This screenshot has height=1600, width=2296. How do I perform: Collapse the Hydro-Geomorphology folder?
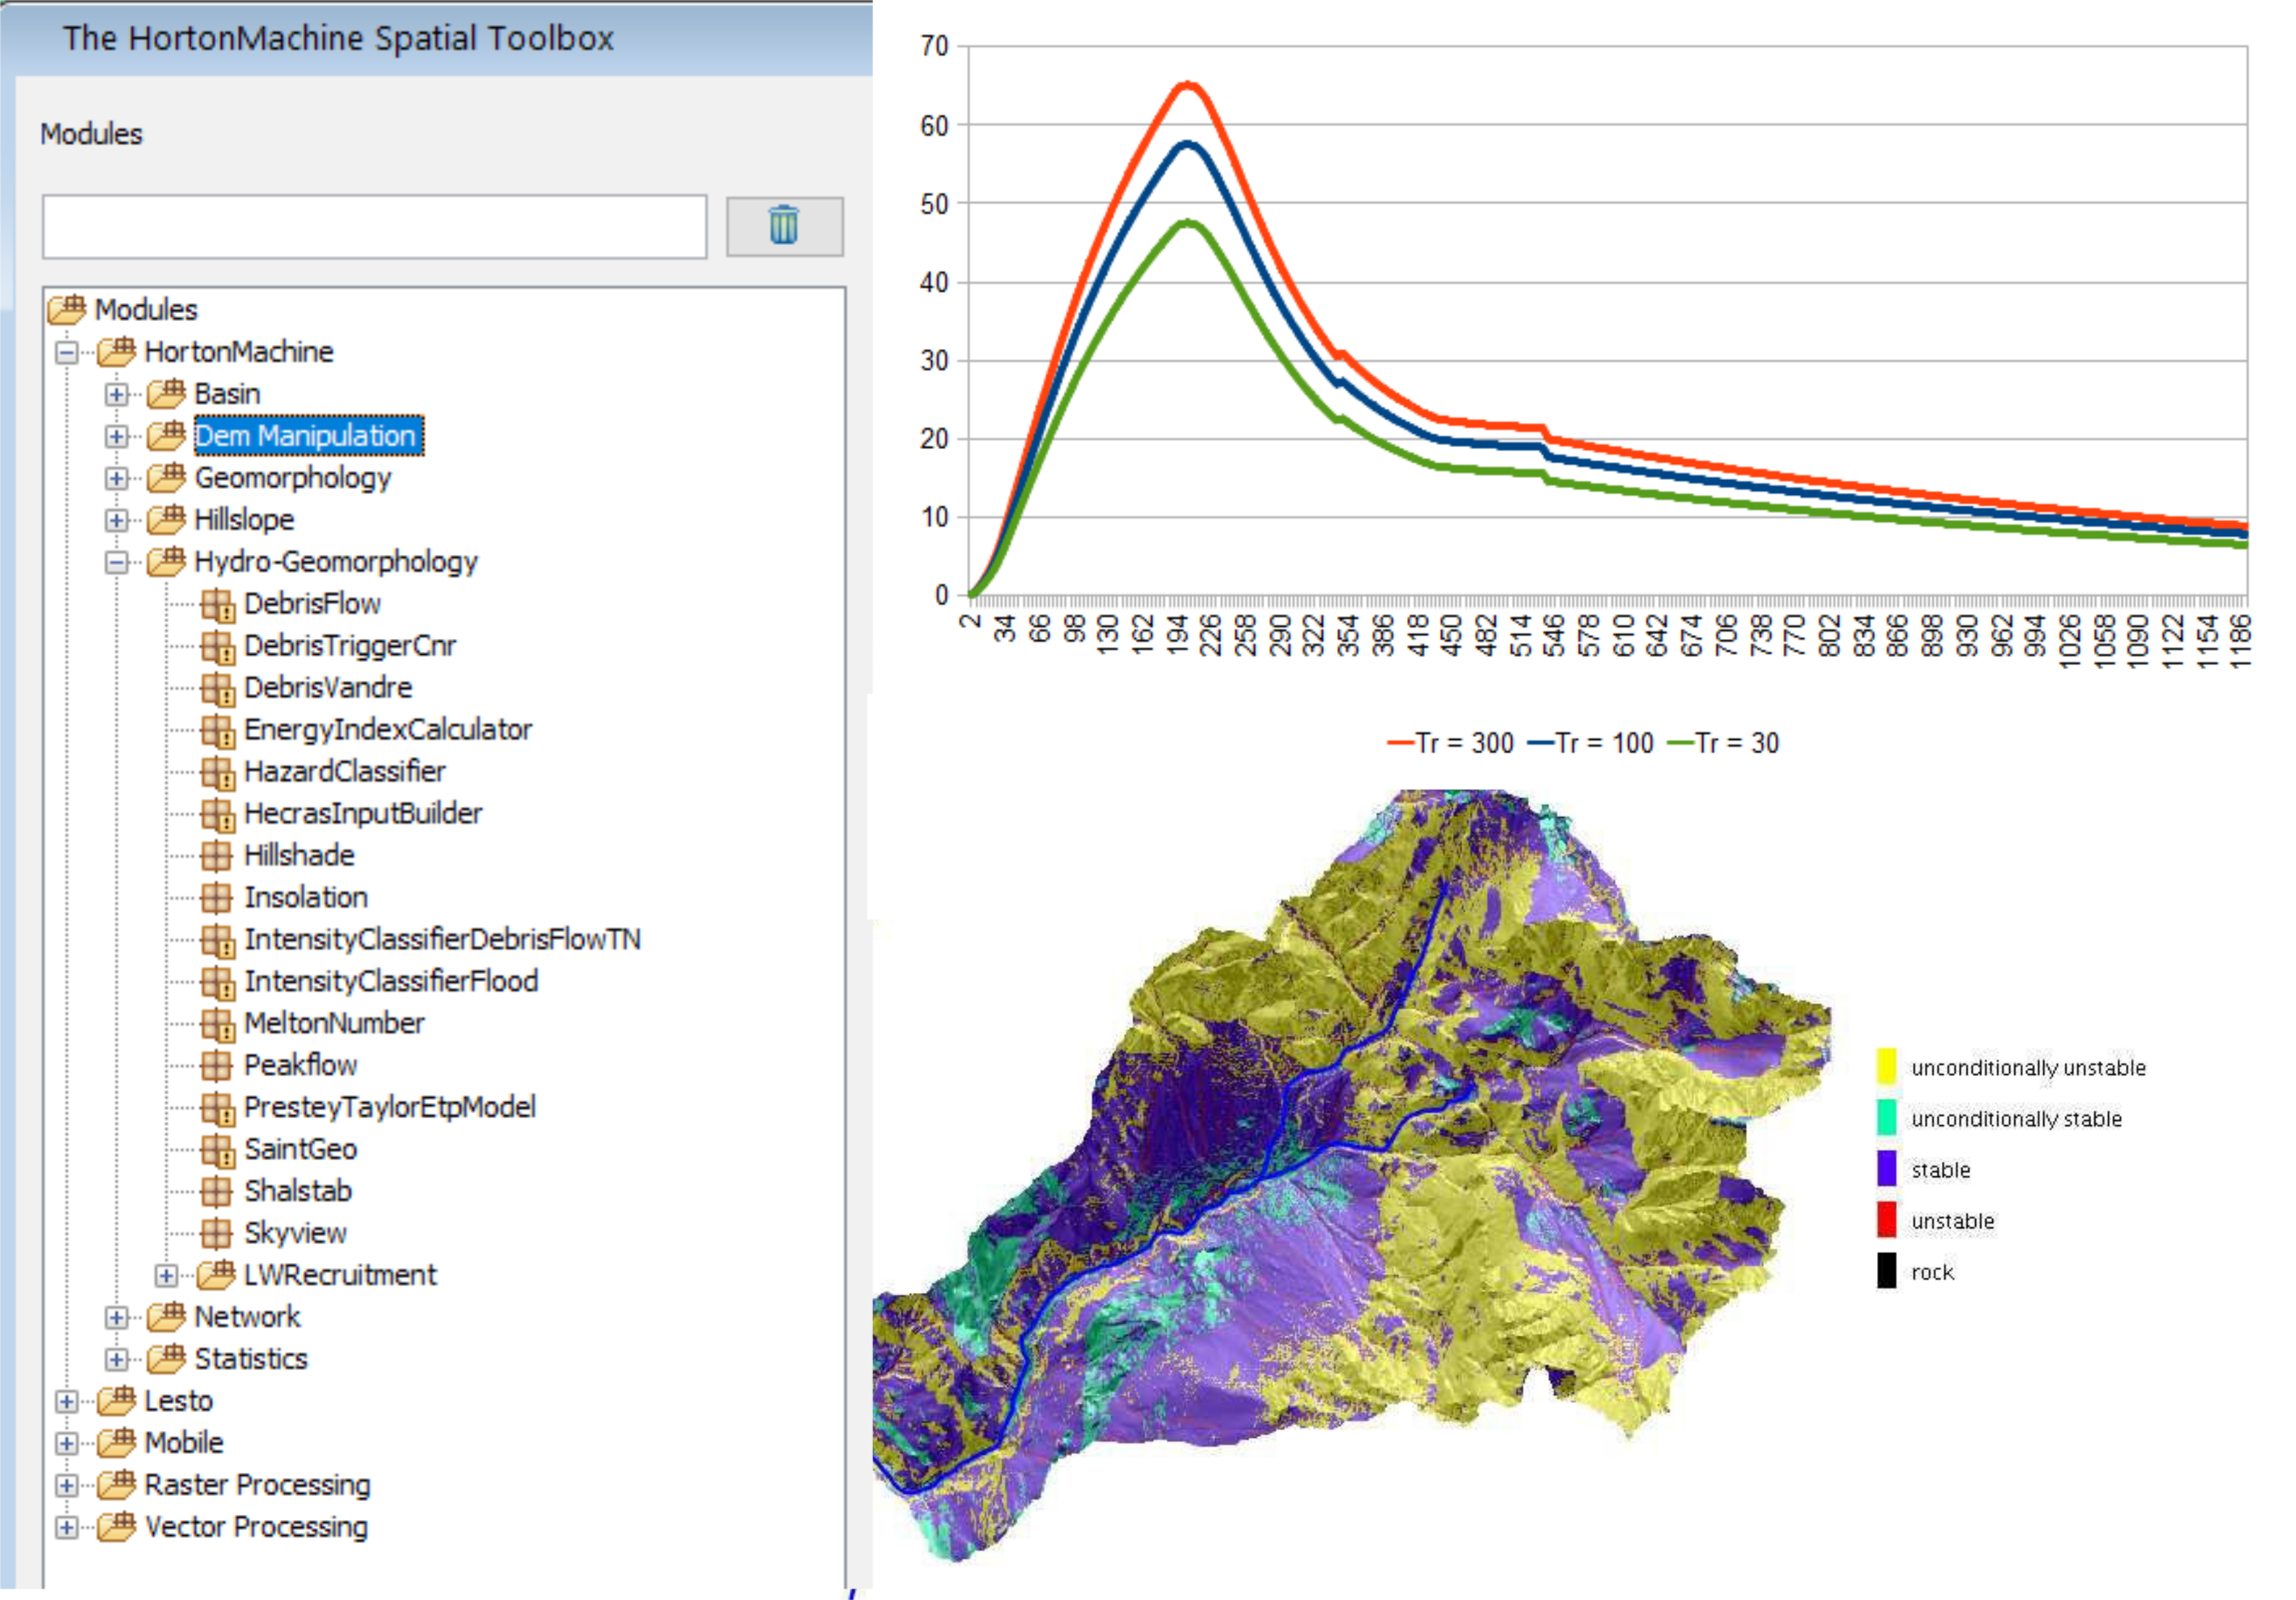pos(116,562)
